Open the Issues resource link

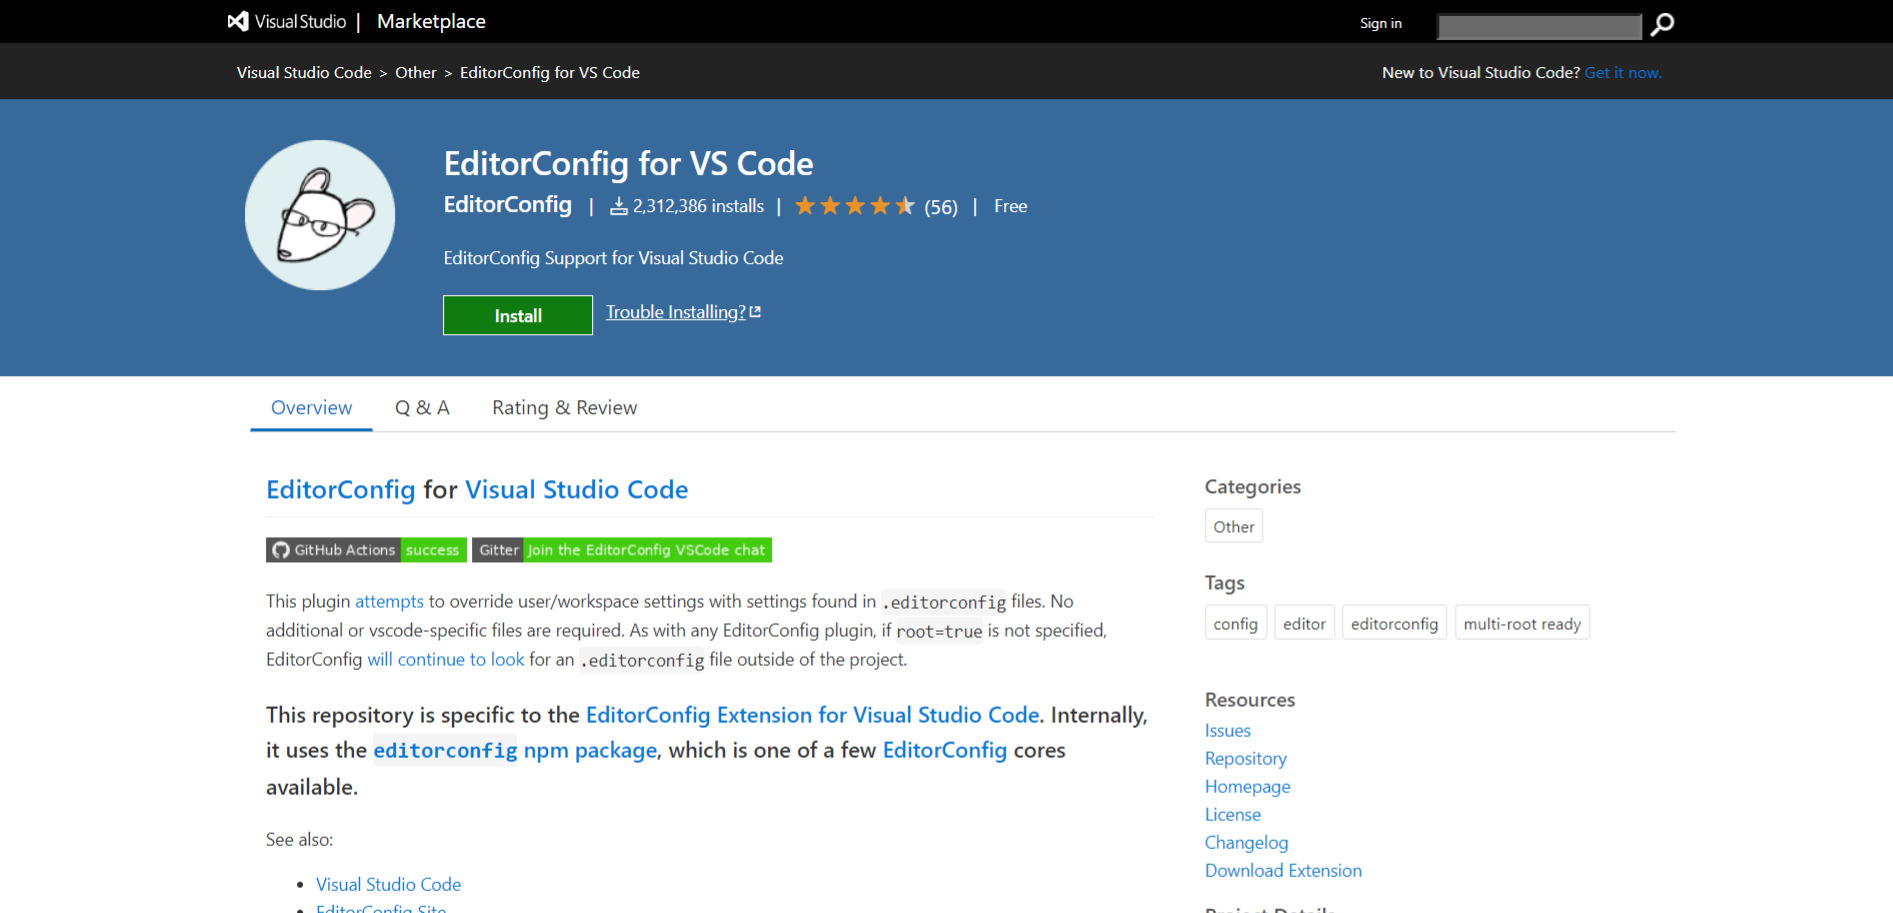1228,730
